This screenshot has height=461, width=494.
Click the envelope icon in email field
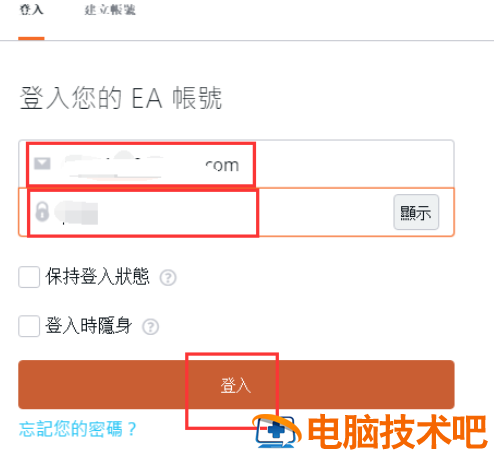42,163
